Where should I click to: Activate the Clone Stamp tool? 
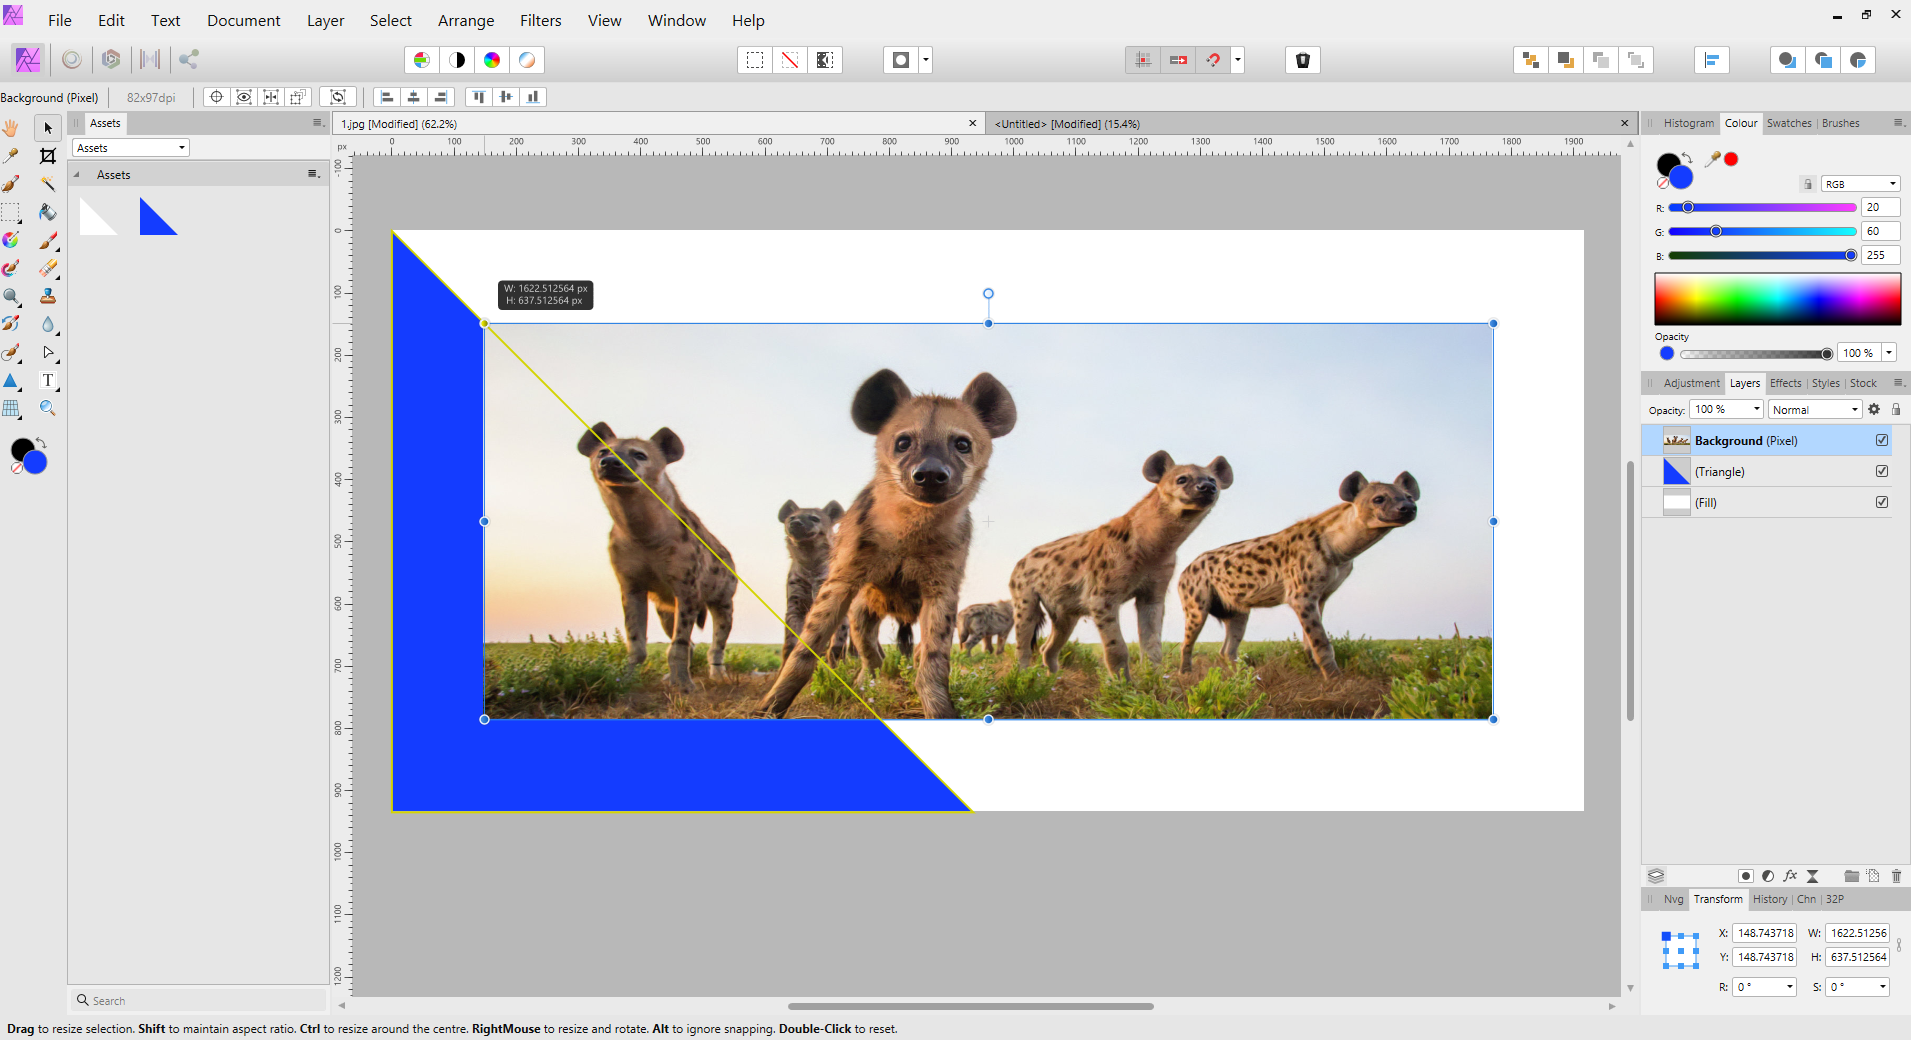47,296
